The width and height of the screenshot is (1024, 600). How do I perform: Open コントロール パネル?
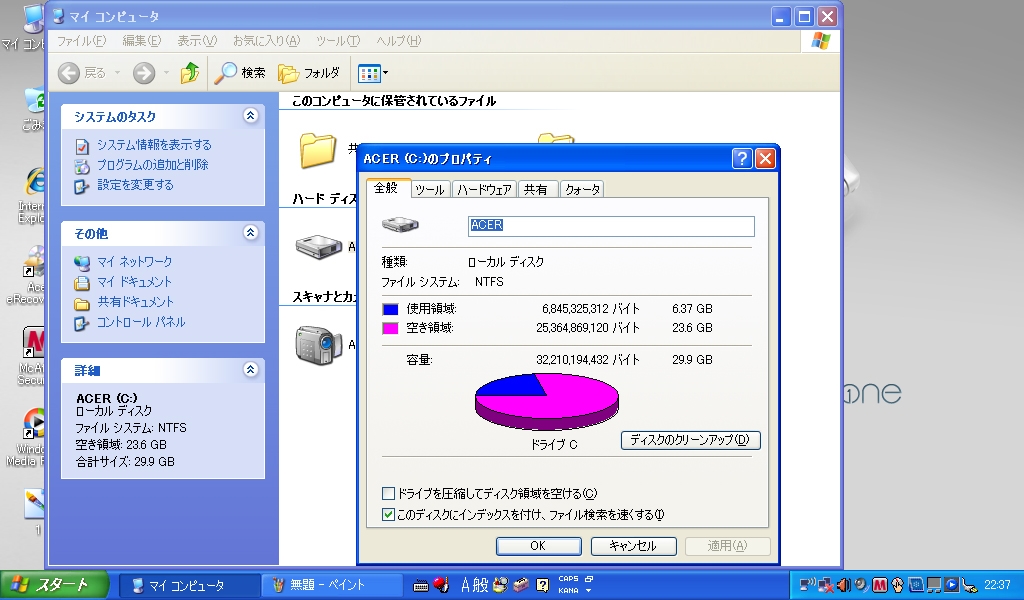pyautogui.click(x=140, y=323)
